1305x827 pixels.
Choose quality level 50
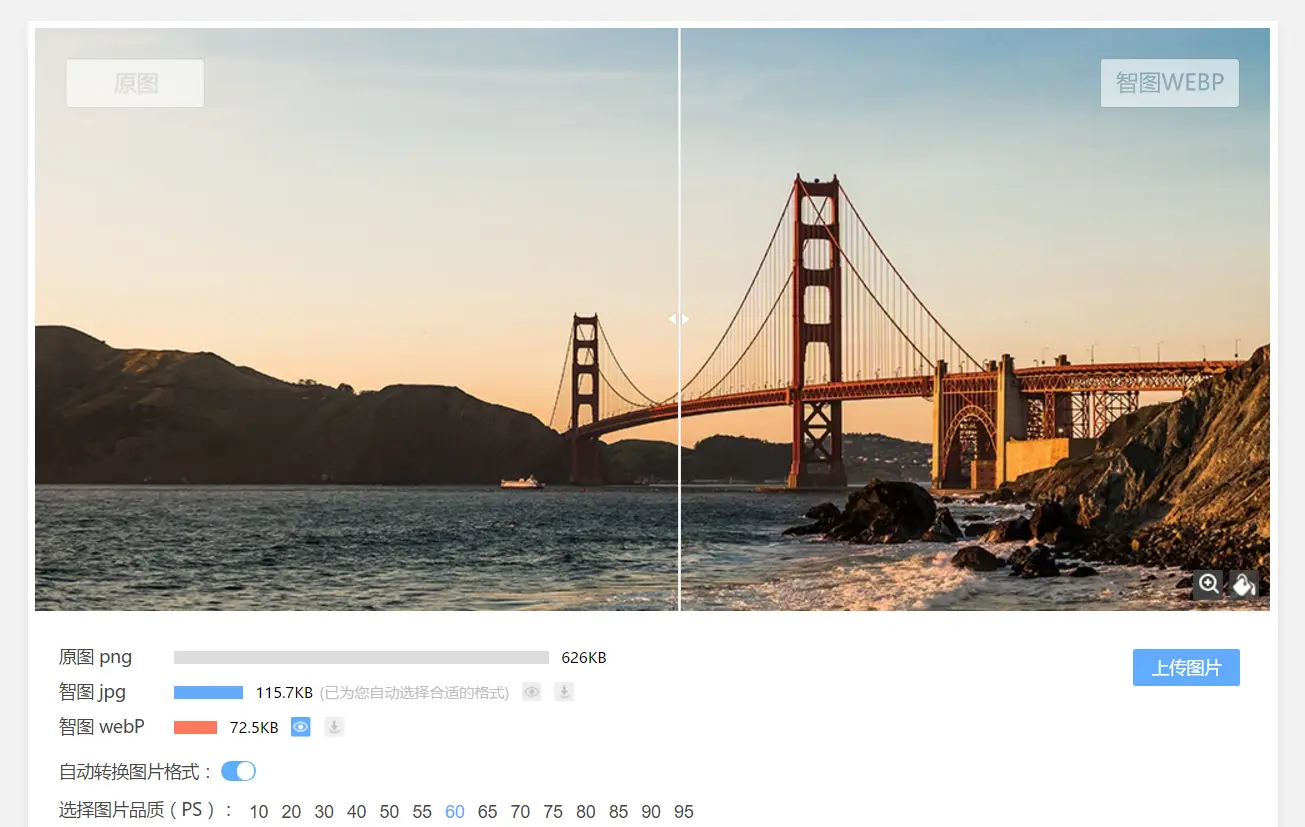[389, 812]
